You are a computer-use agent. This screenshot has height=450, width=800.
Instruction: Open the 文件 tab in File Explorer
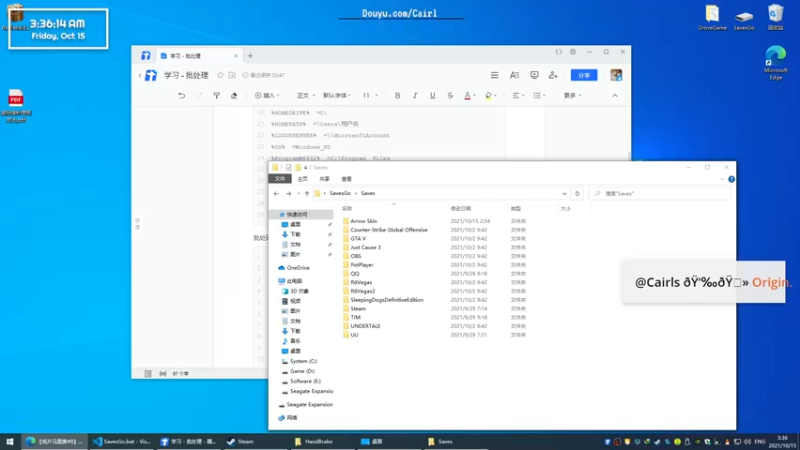tap(280, 179)
